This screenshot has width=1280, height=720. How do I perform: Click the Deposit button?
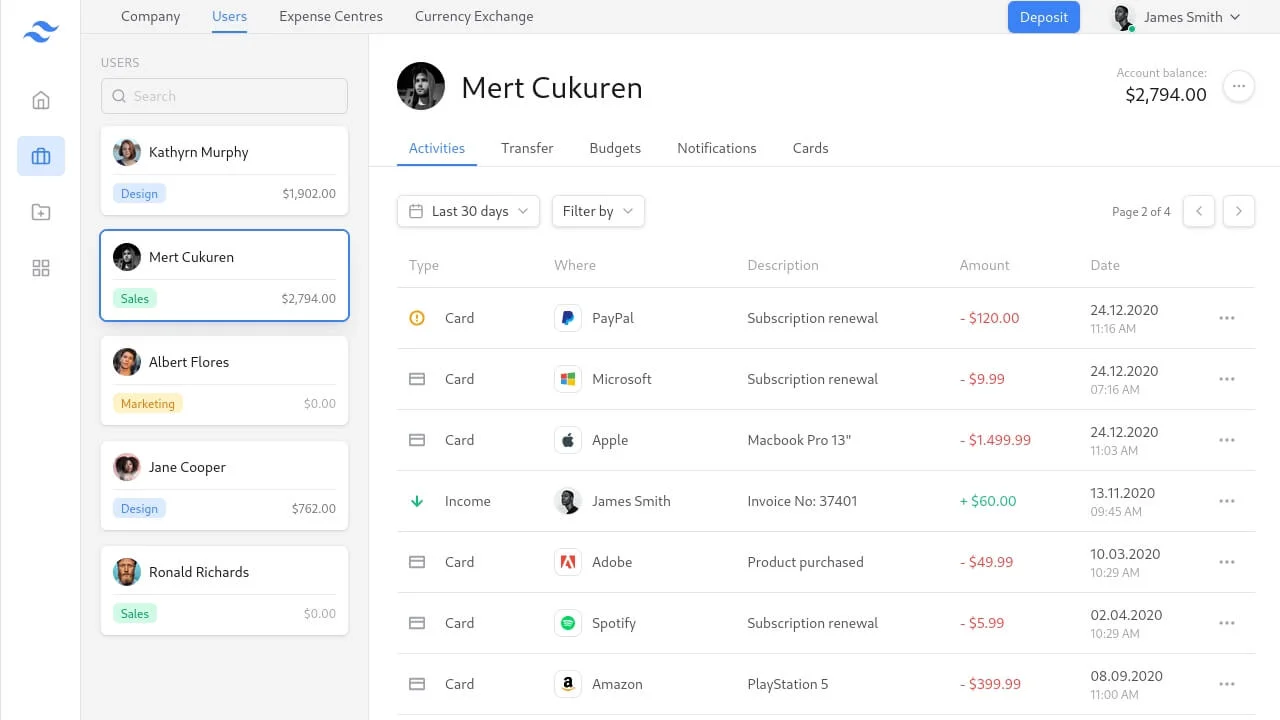(1043, 17)
